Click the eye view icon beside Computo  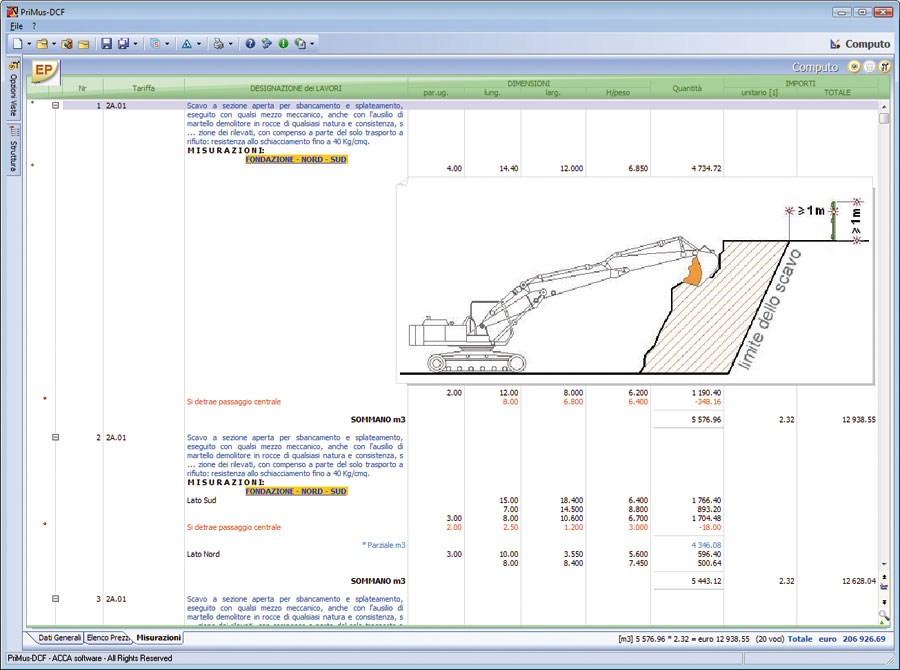853,67
